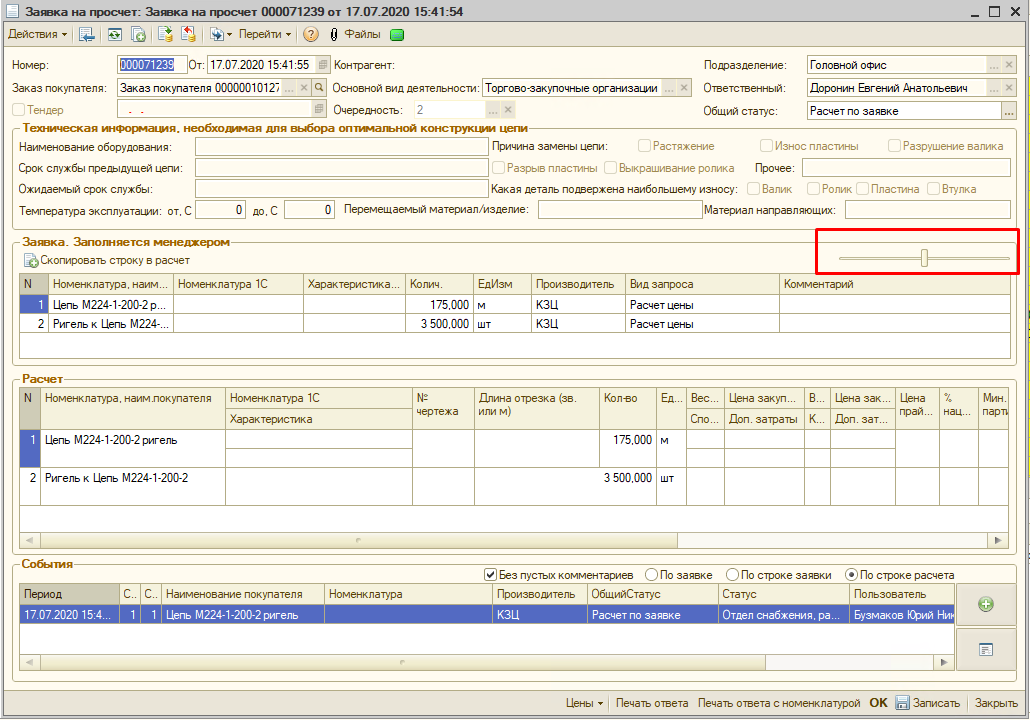Clear the Очередность field with X
Screen dimensions: 1030x720
[508, 110]
